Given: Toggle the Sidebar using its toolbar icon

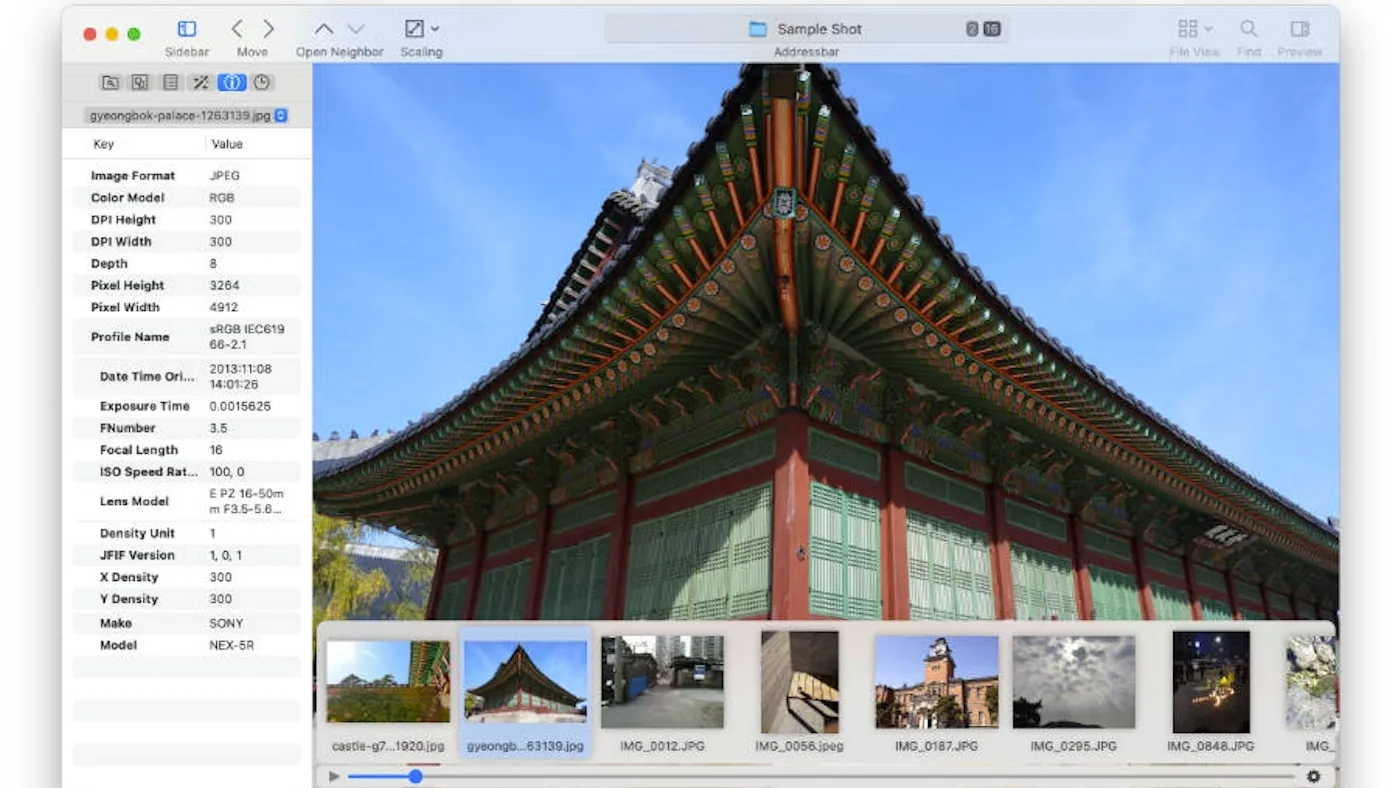Looking at the screenshot, I should (x=186, y=29).
